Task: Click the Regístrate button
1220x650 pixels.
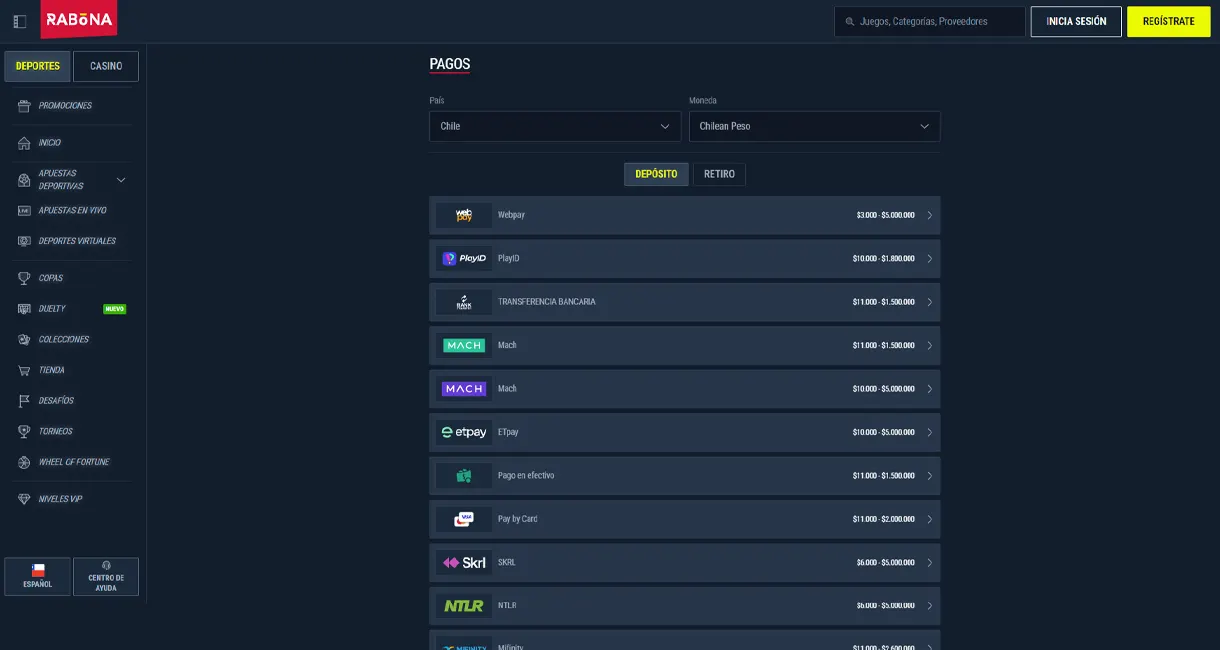Action: tap(1168, 21)
